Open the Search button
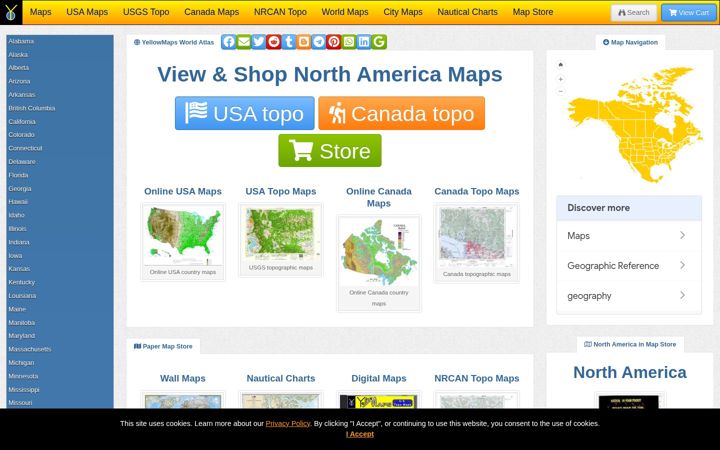Viewport: 720px width, 450px height. click(634, 12)
